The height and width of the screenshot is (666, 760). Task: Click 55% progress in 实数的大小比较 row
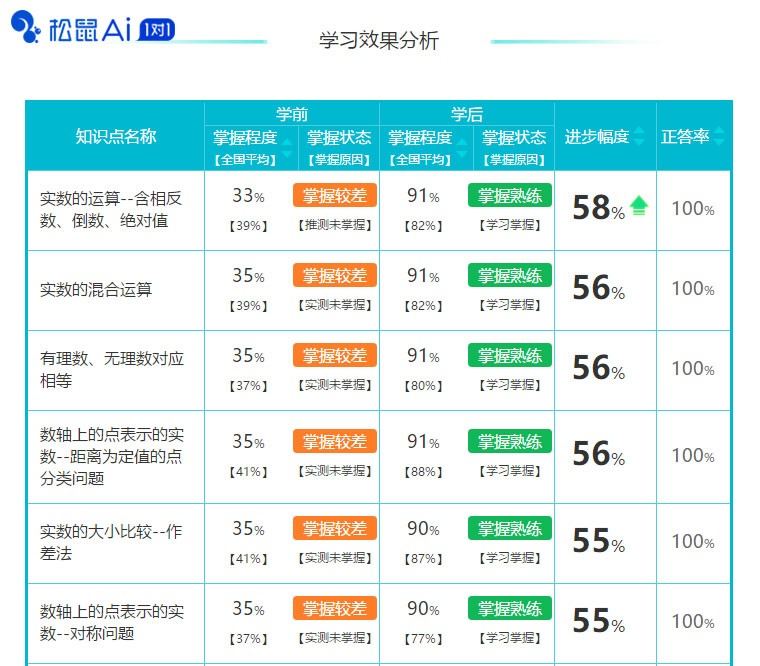click(x=598, y=540)
